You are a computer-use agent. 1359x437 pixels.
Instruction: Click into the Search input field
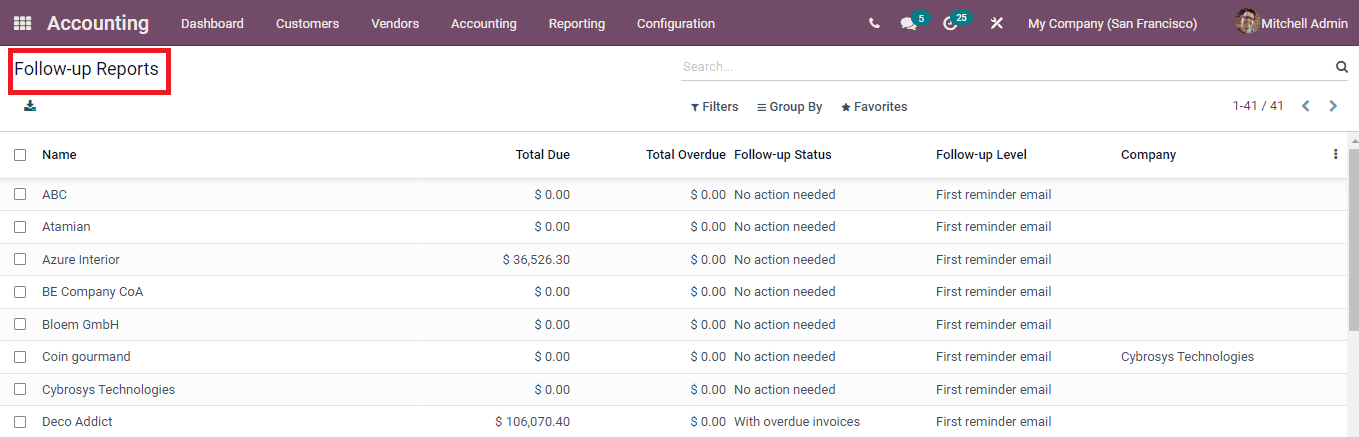click(1005, 67)
